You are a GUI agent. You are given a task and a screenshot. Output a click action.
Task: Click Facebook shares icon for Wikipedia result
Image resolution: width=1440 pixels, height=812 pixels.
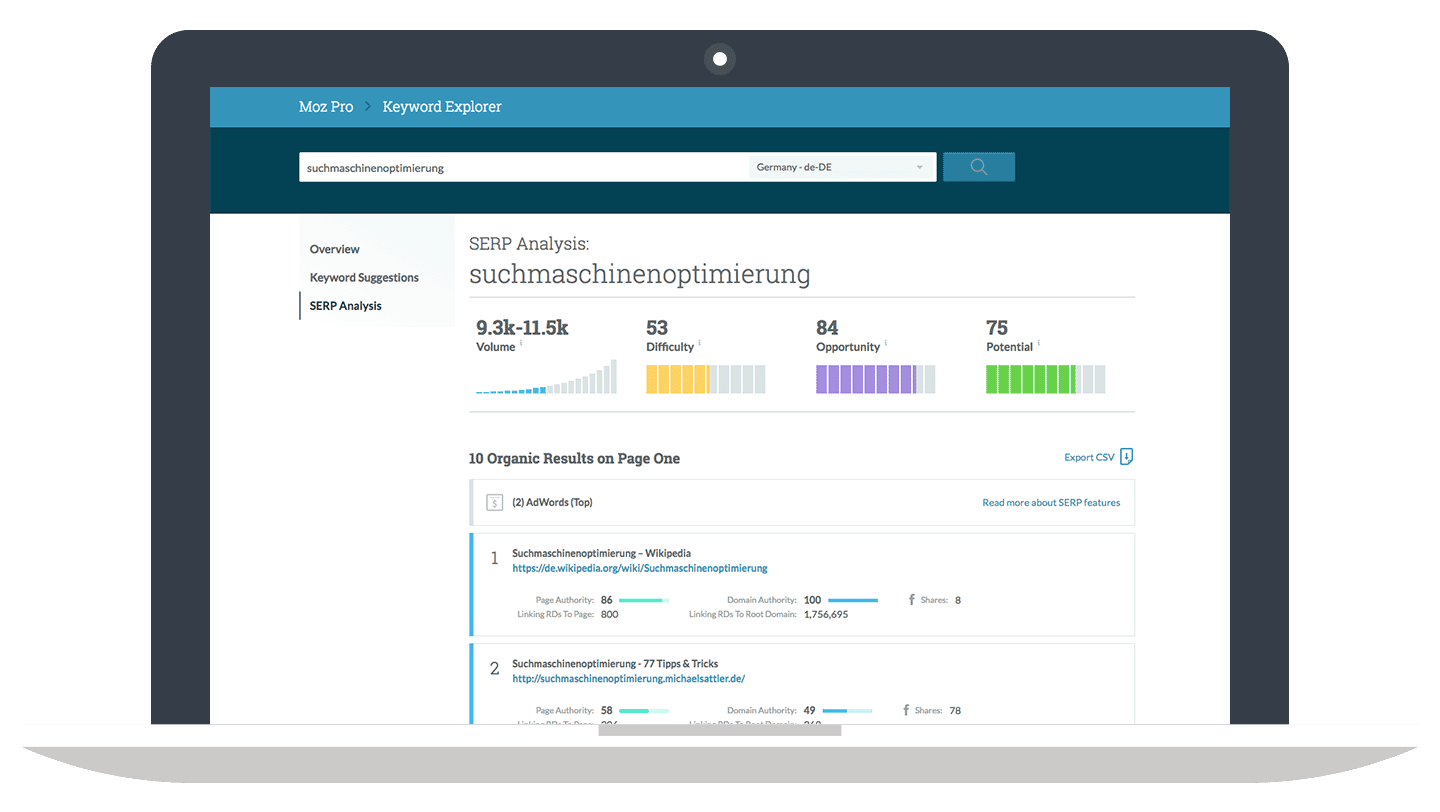(911, 600)
